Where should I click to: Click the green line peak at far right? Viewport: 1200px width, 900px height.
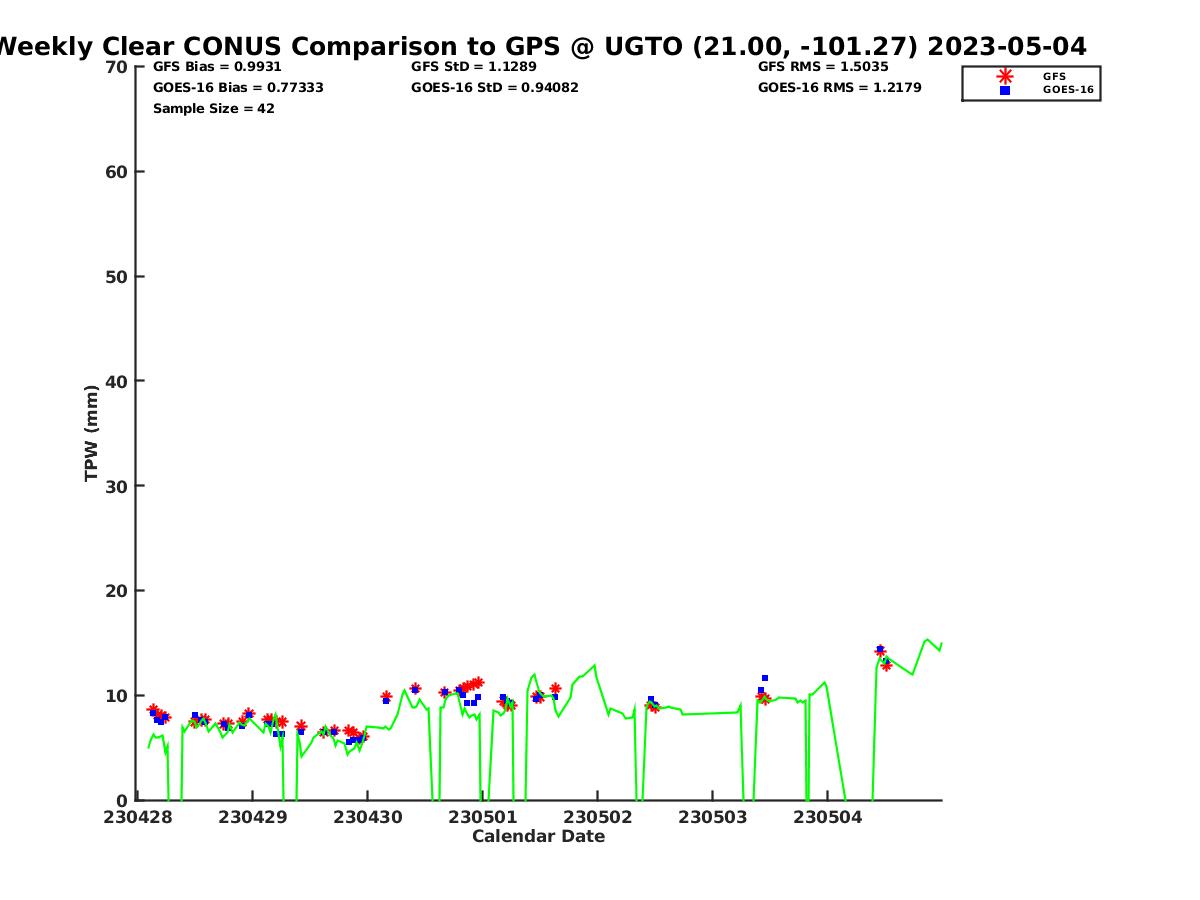coord(927,639)
